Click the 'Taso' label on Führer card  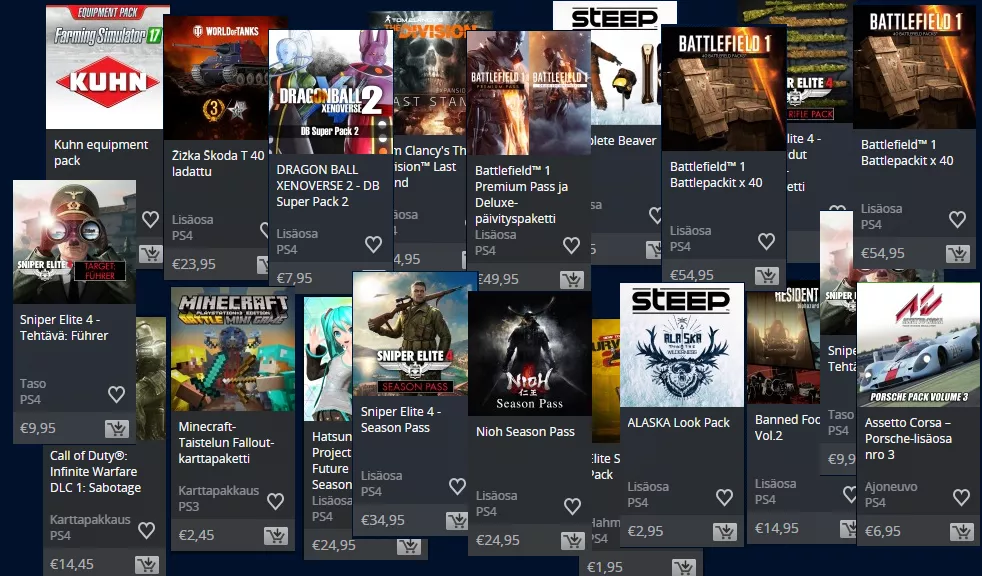click(33, 384)
